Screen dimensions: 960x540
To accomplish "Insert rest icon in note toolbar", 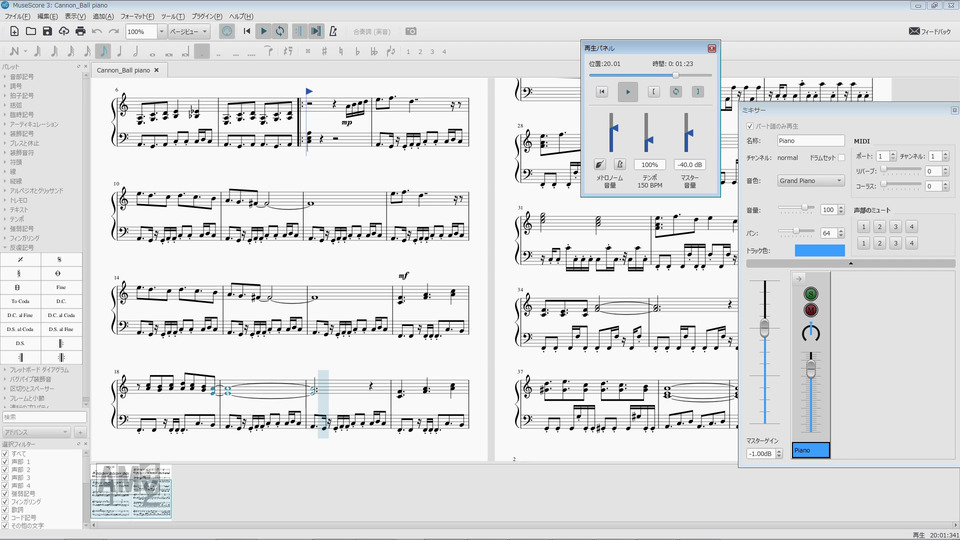I will pyautogui.click(x=287, y=51).
